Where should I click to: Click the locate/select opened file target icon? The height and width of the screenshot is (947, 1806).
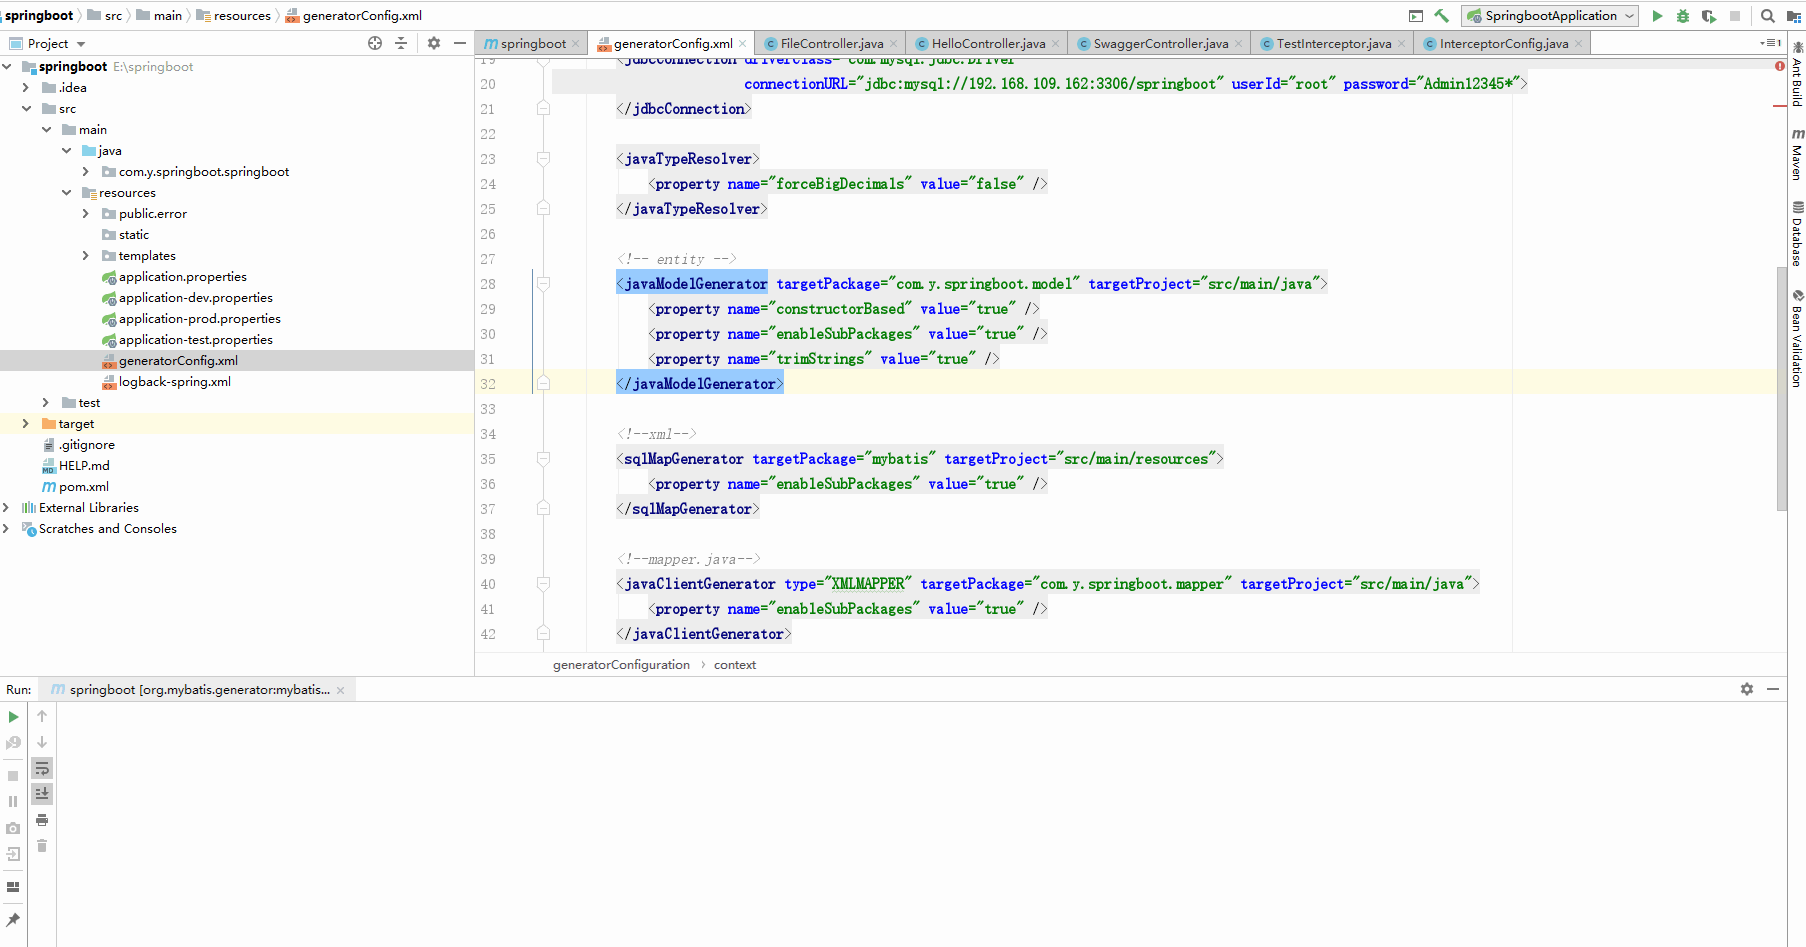pyautogui.click(x=375, y=43)
